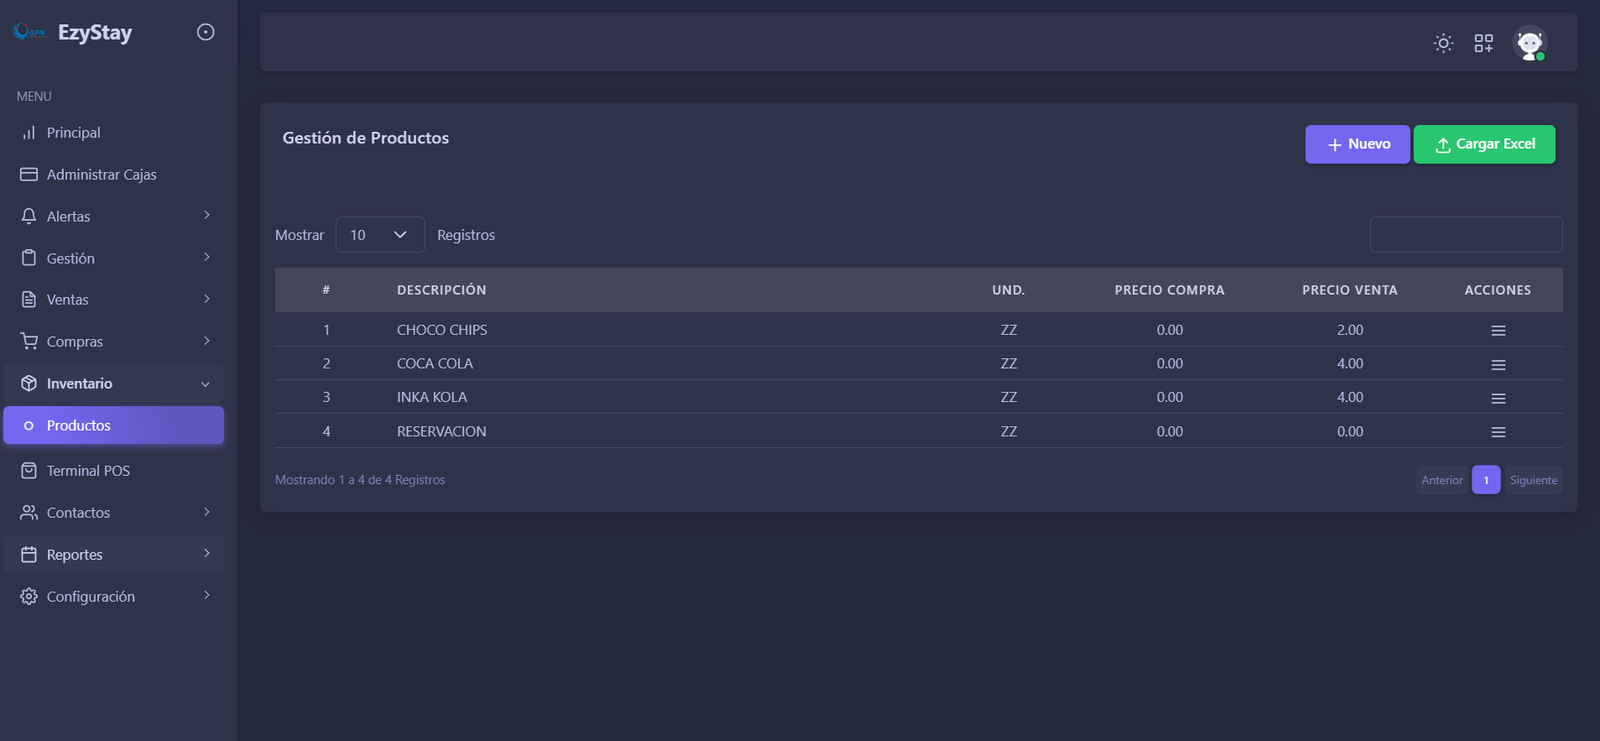Image resolution: width=1600 pixels, height=741 pixels.
Task: Go to Principal dashboard menu item
Action: pos(73,133)
